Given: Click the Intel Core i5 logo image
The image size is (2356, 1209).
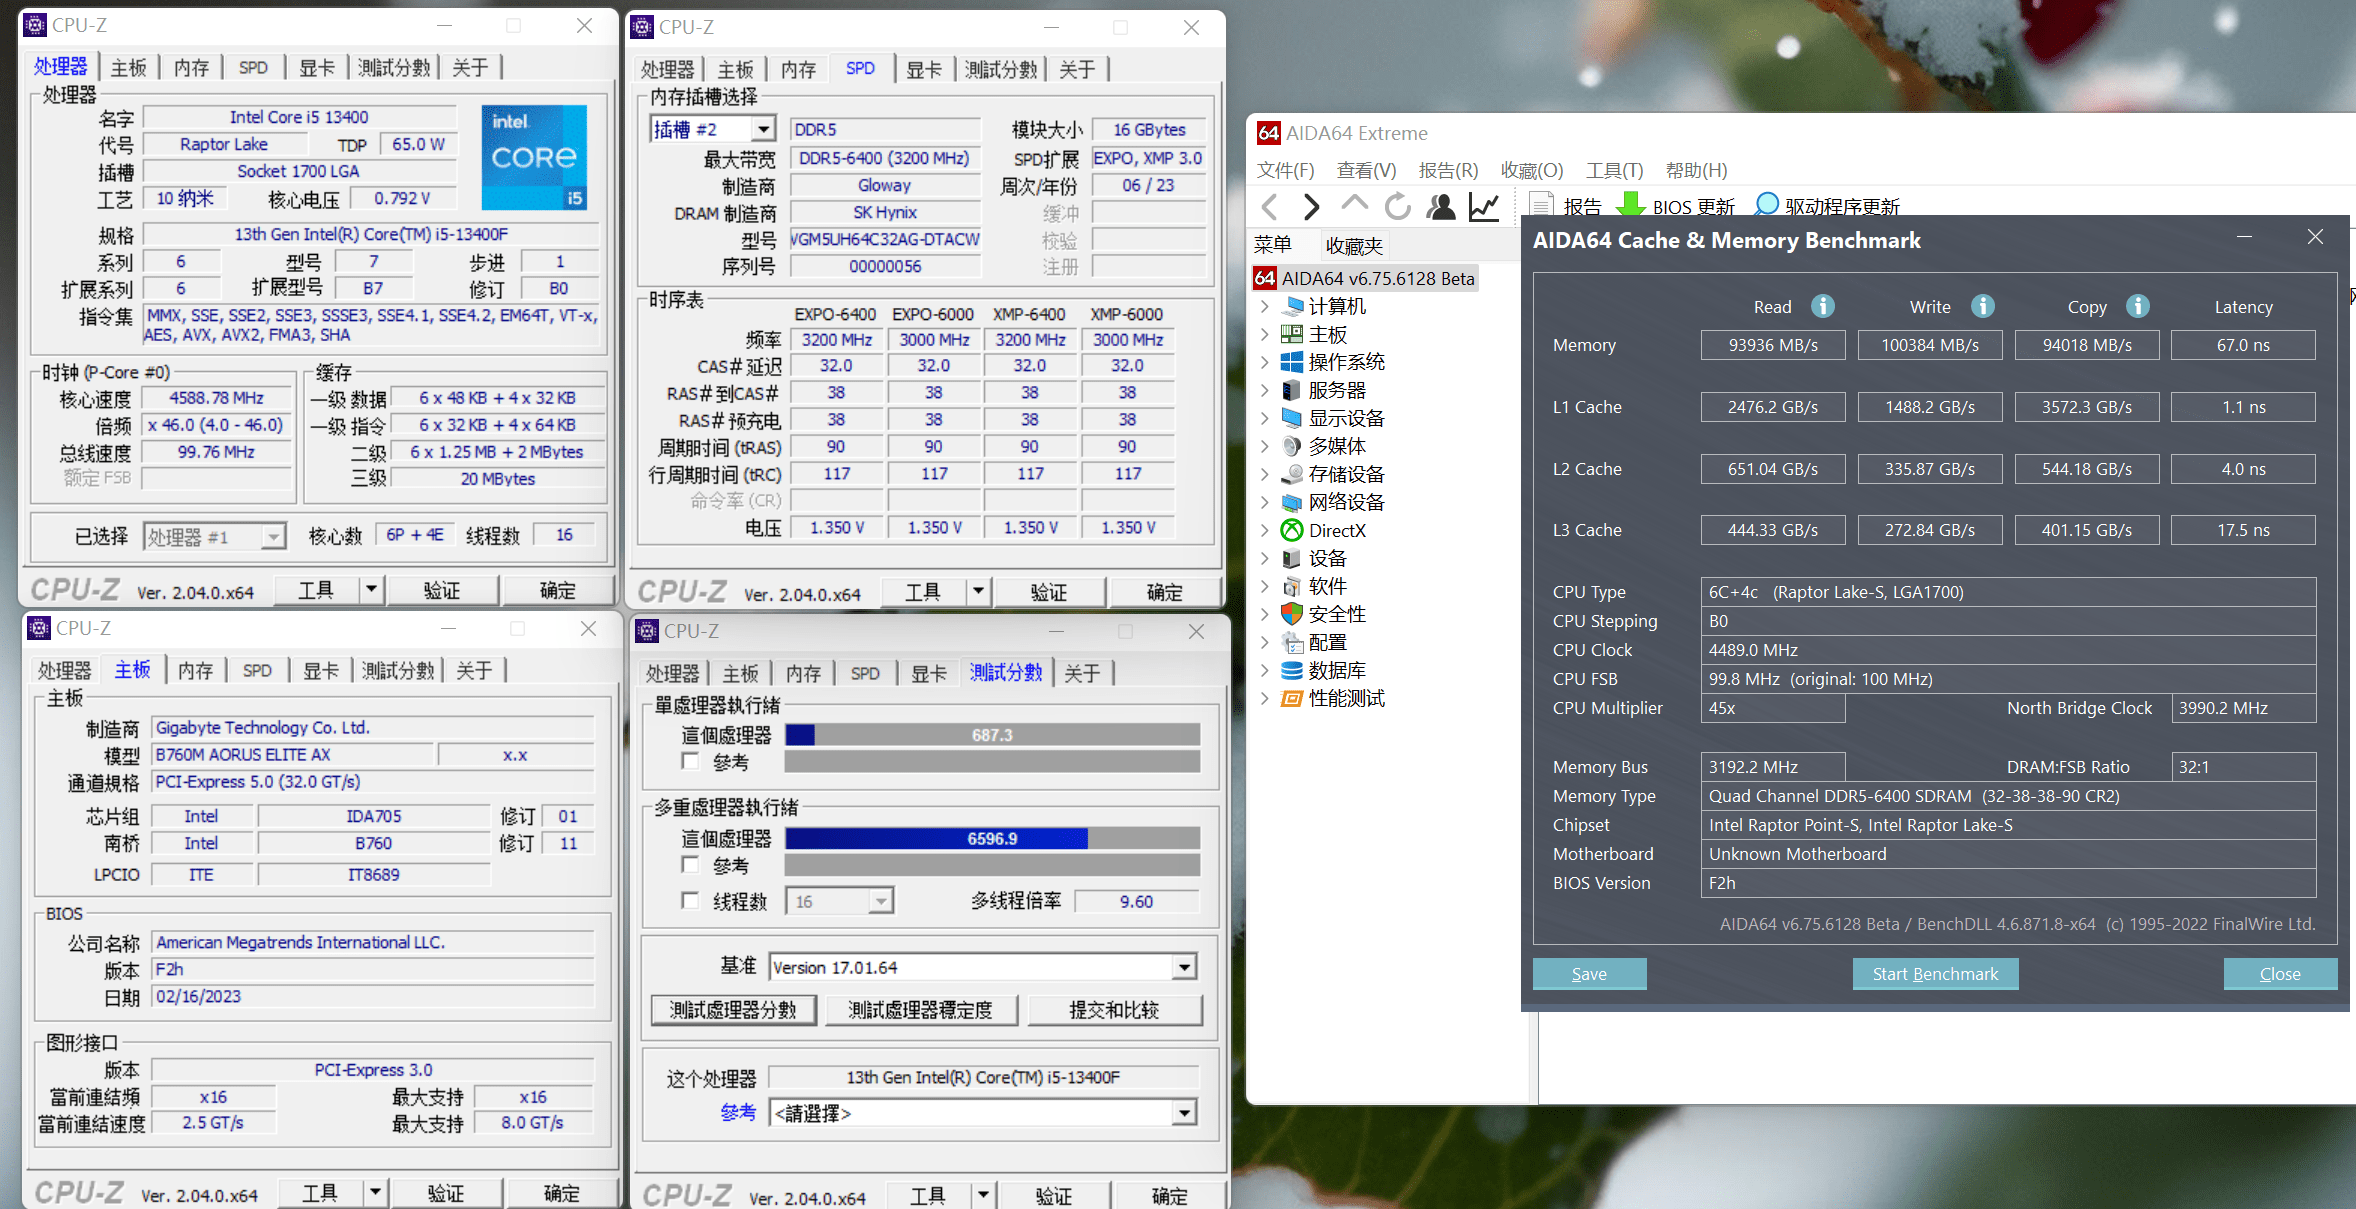Looking at the screenshot, I should [x=534, y=157].
